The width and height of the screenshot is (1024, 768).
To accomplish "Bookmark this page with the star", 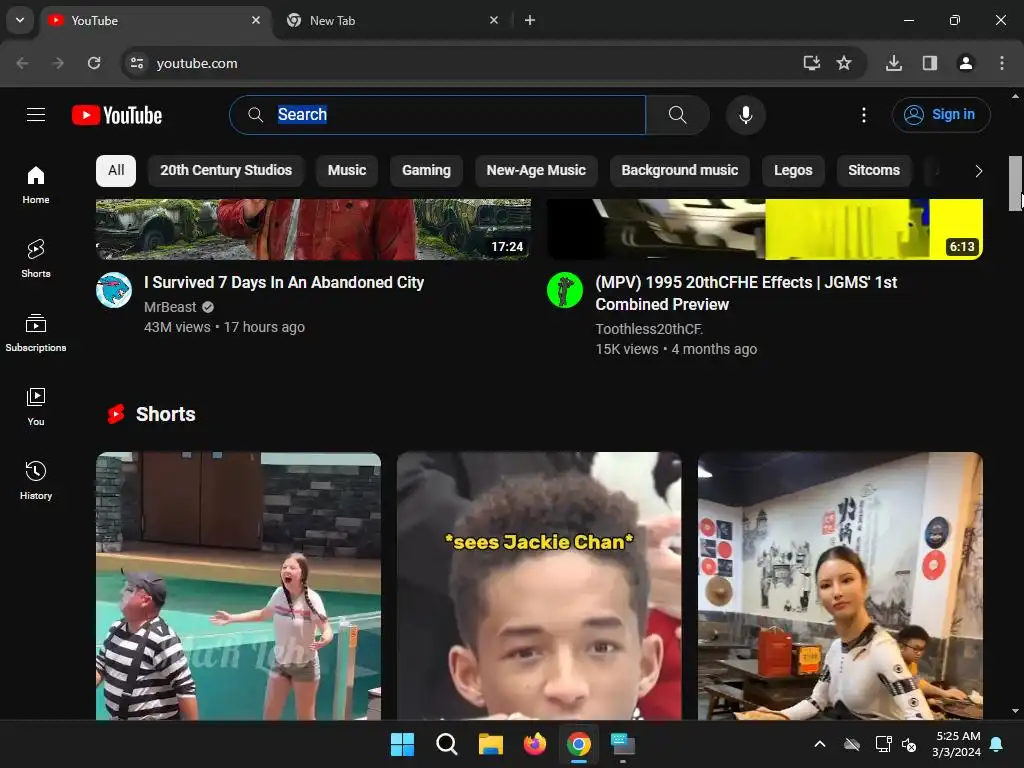I will 844,63.
